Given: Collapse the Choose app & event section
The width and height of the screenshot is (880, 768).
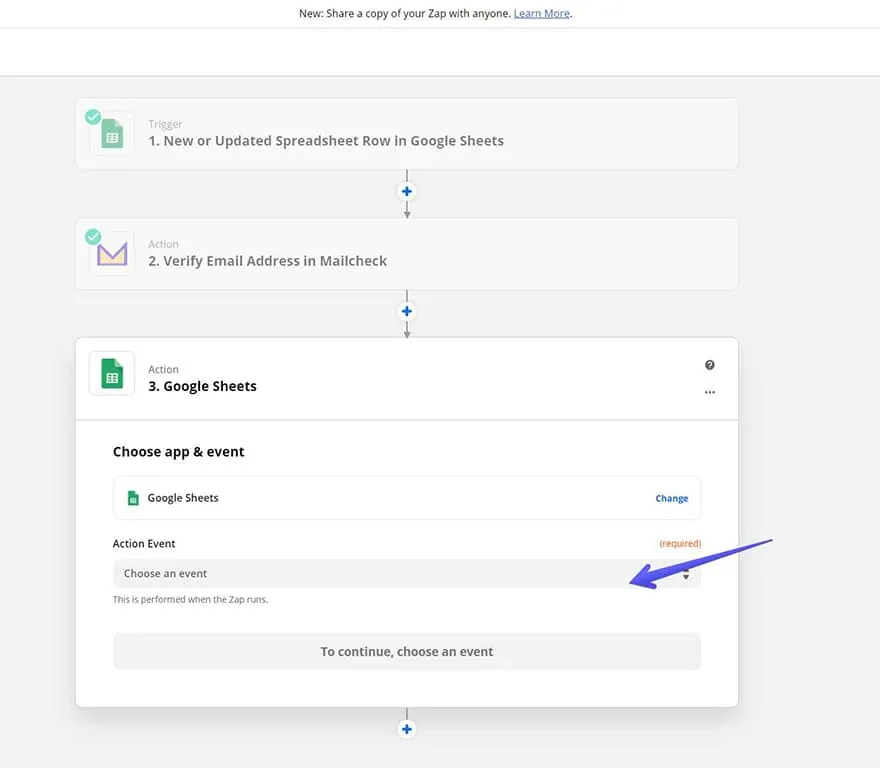Looking at the screenshot, I should coord(179,452).
